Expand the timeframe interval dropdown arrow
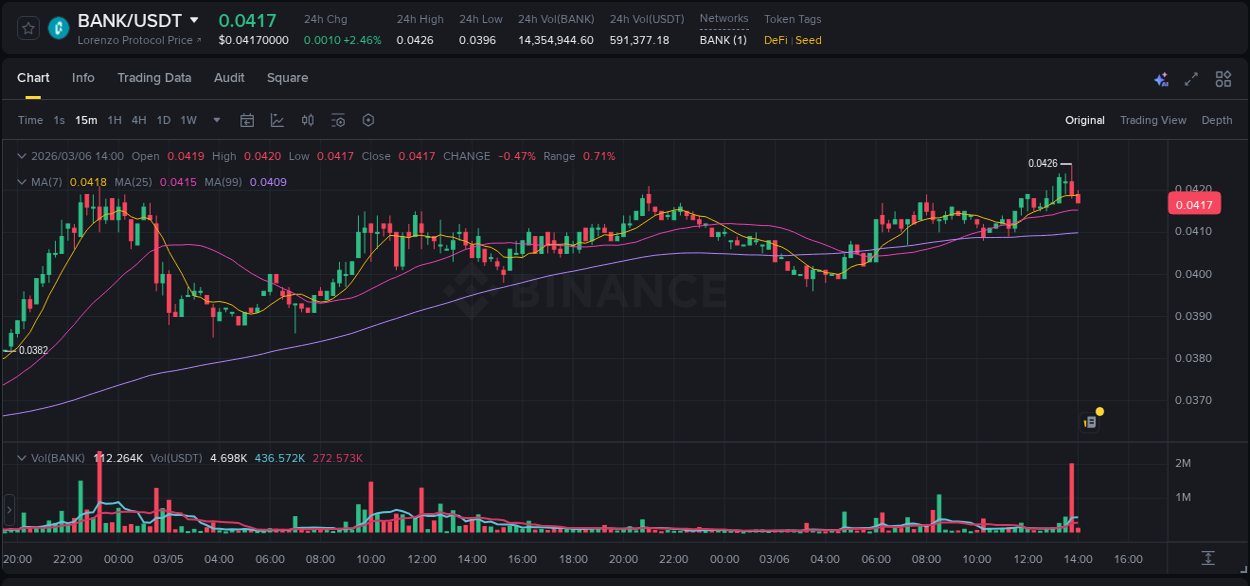The image size is (1250, 586). [215, 120]
